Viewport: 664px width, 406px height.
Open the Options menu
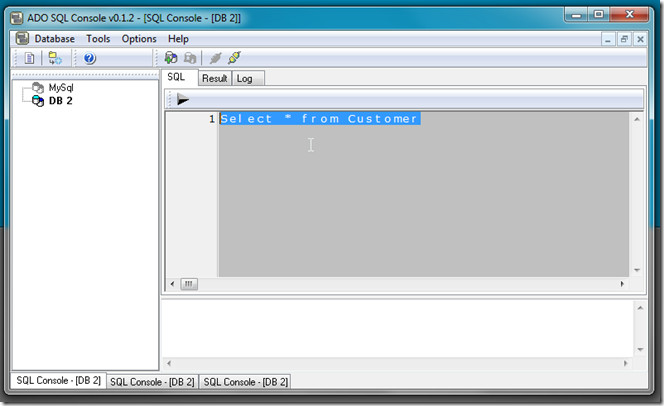pyautogui.click(x=139, y=39)
